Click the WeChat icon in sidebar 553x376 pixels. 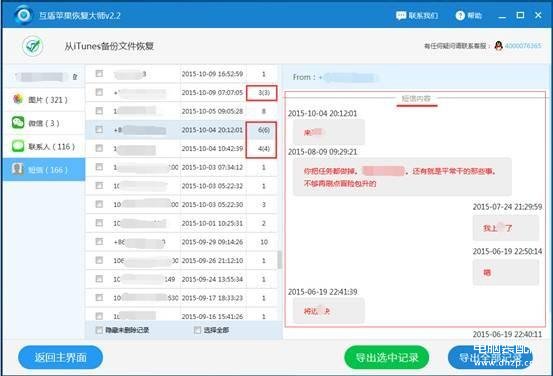point(18,122)
